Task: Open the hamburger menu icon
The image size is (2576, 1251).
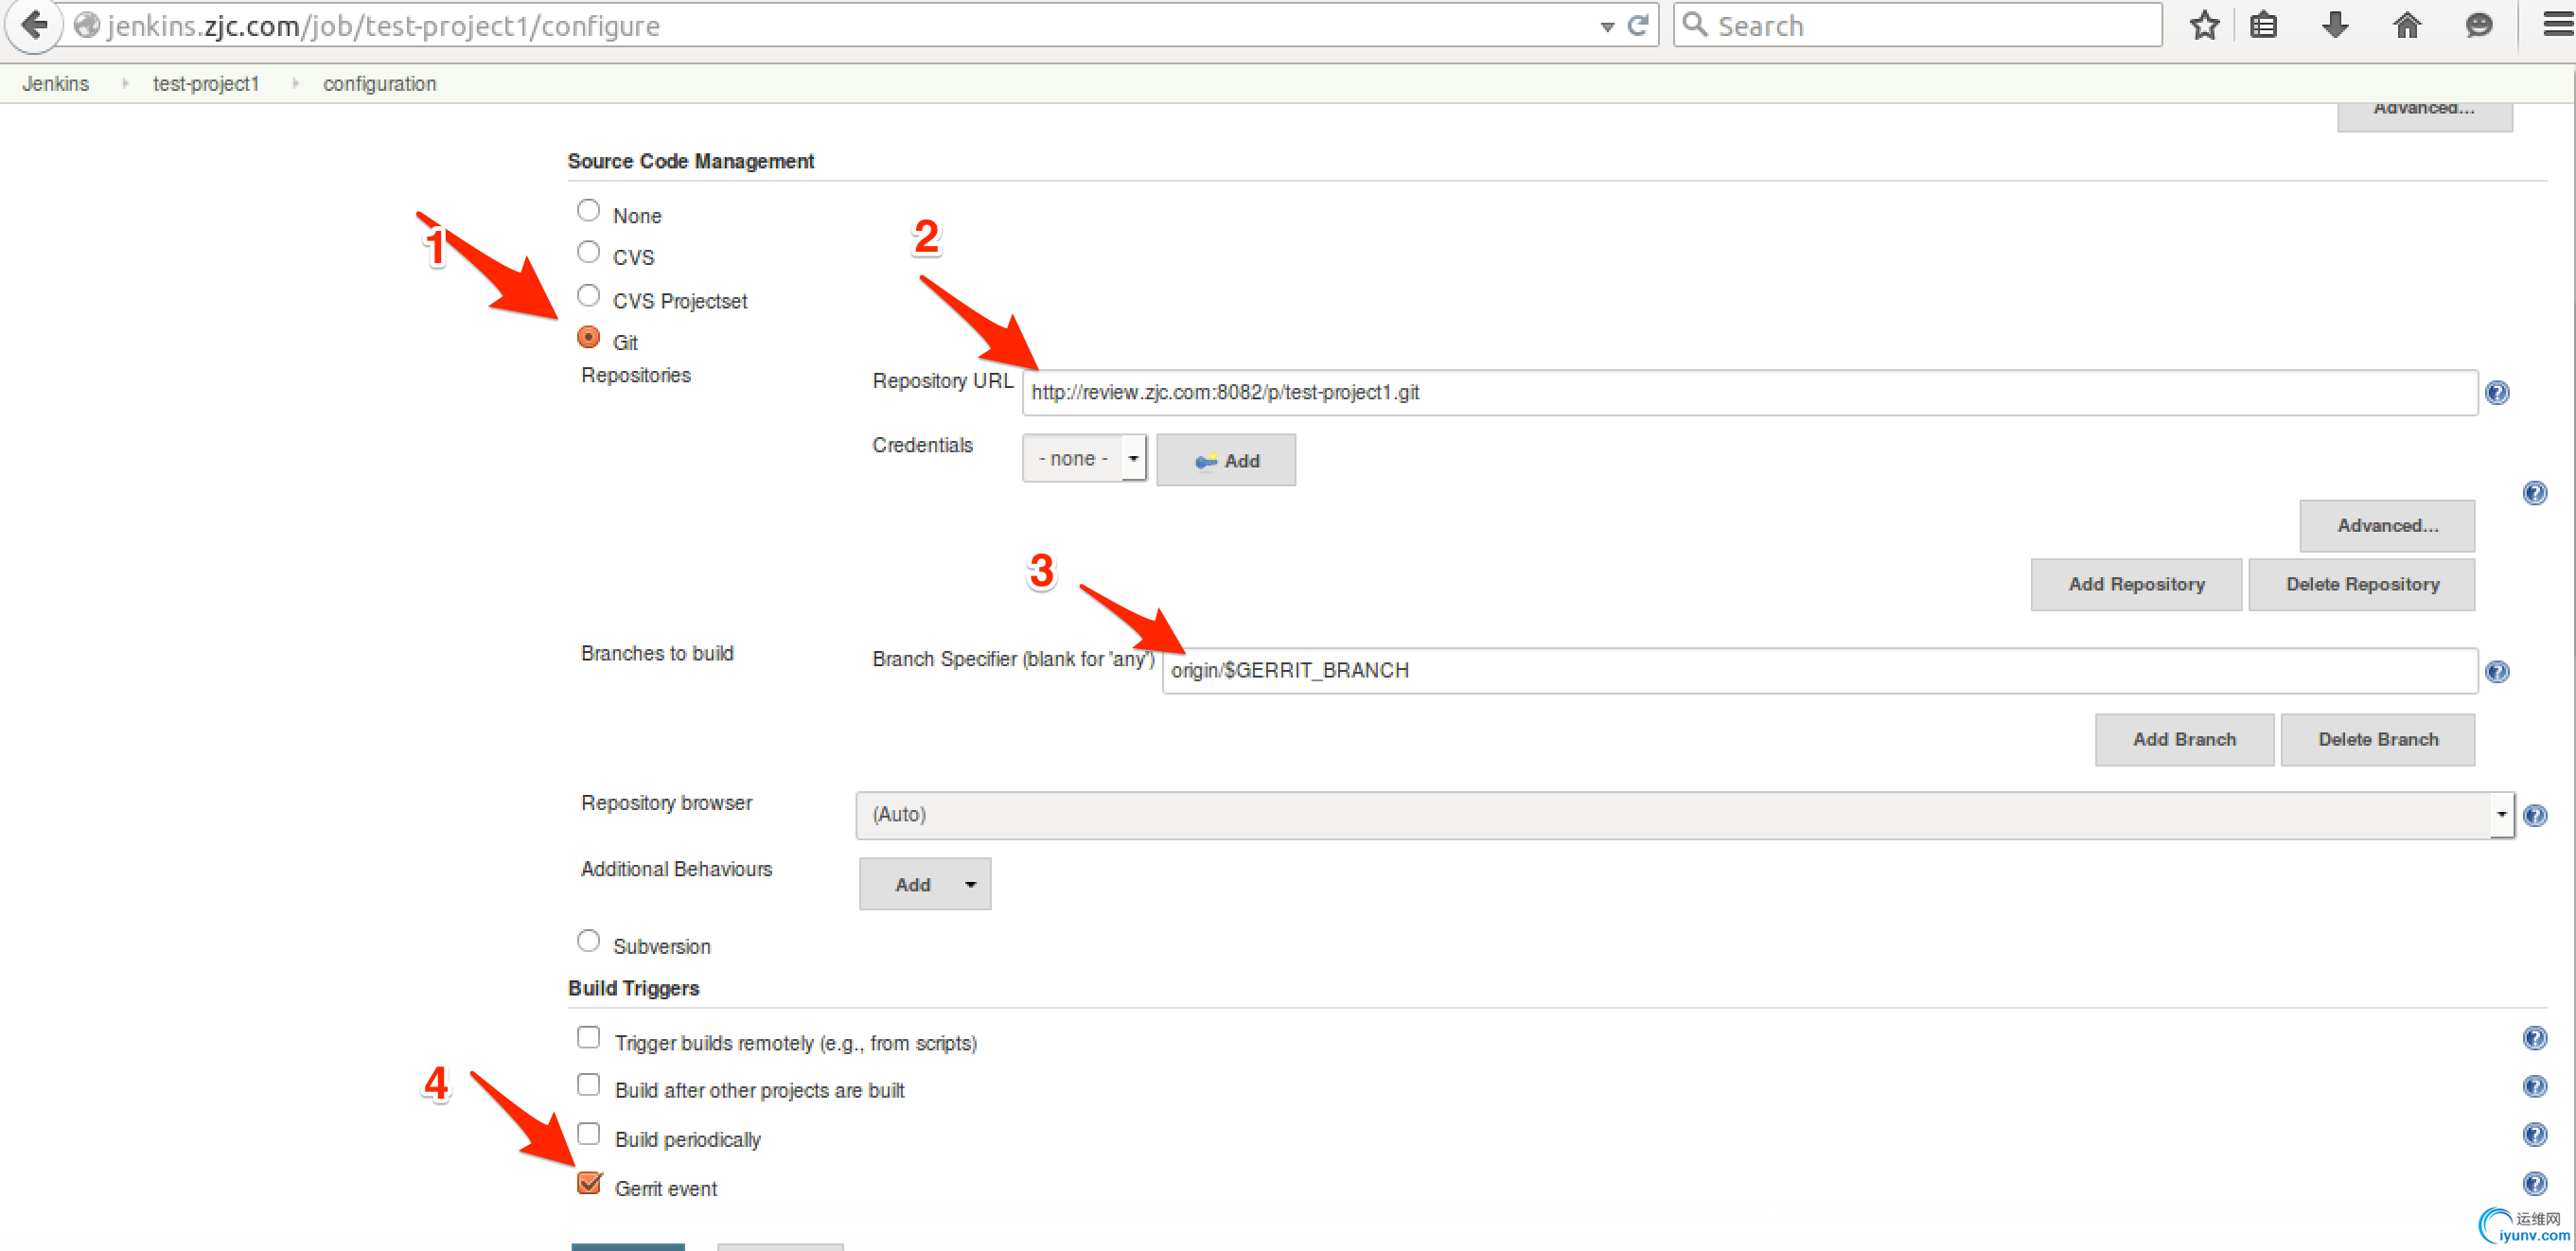Action: [x=2558, y=25]
